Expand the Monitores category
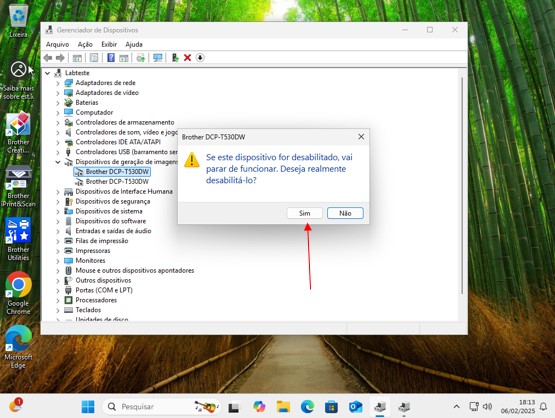 pyautogui.click(x=58, y=261)
